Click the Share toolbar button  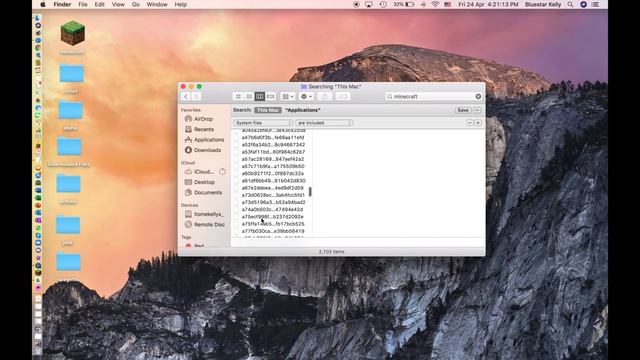click(x=324, y=96)
